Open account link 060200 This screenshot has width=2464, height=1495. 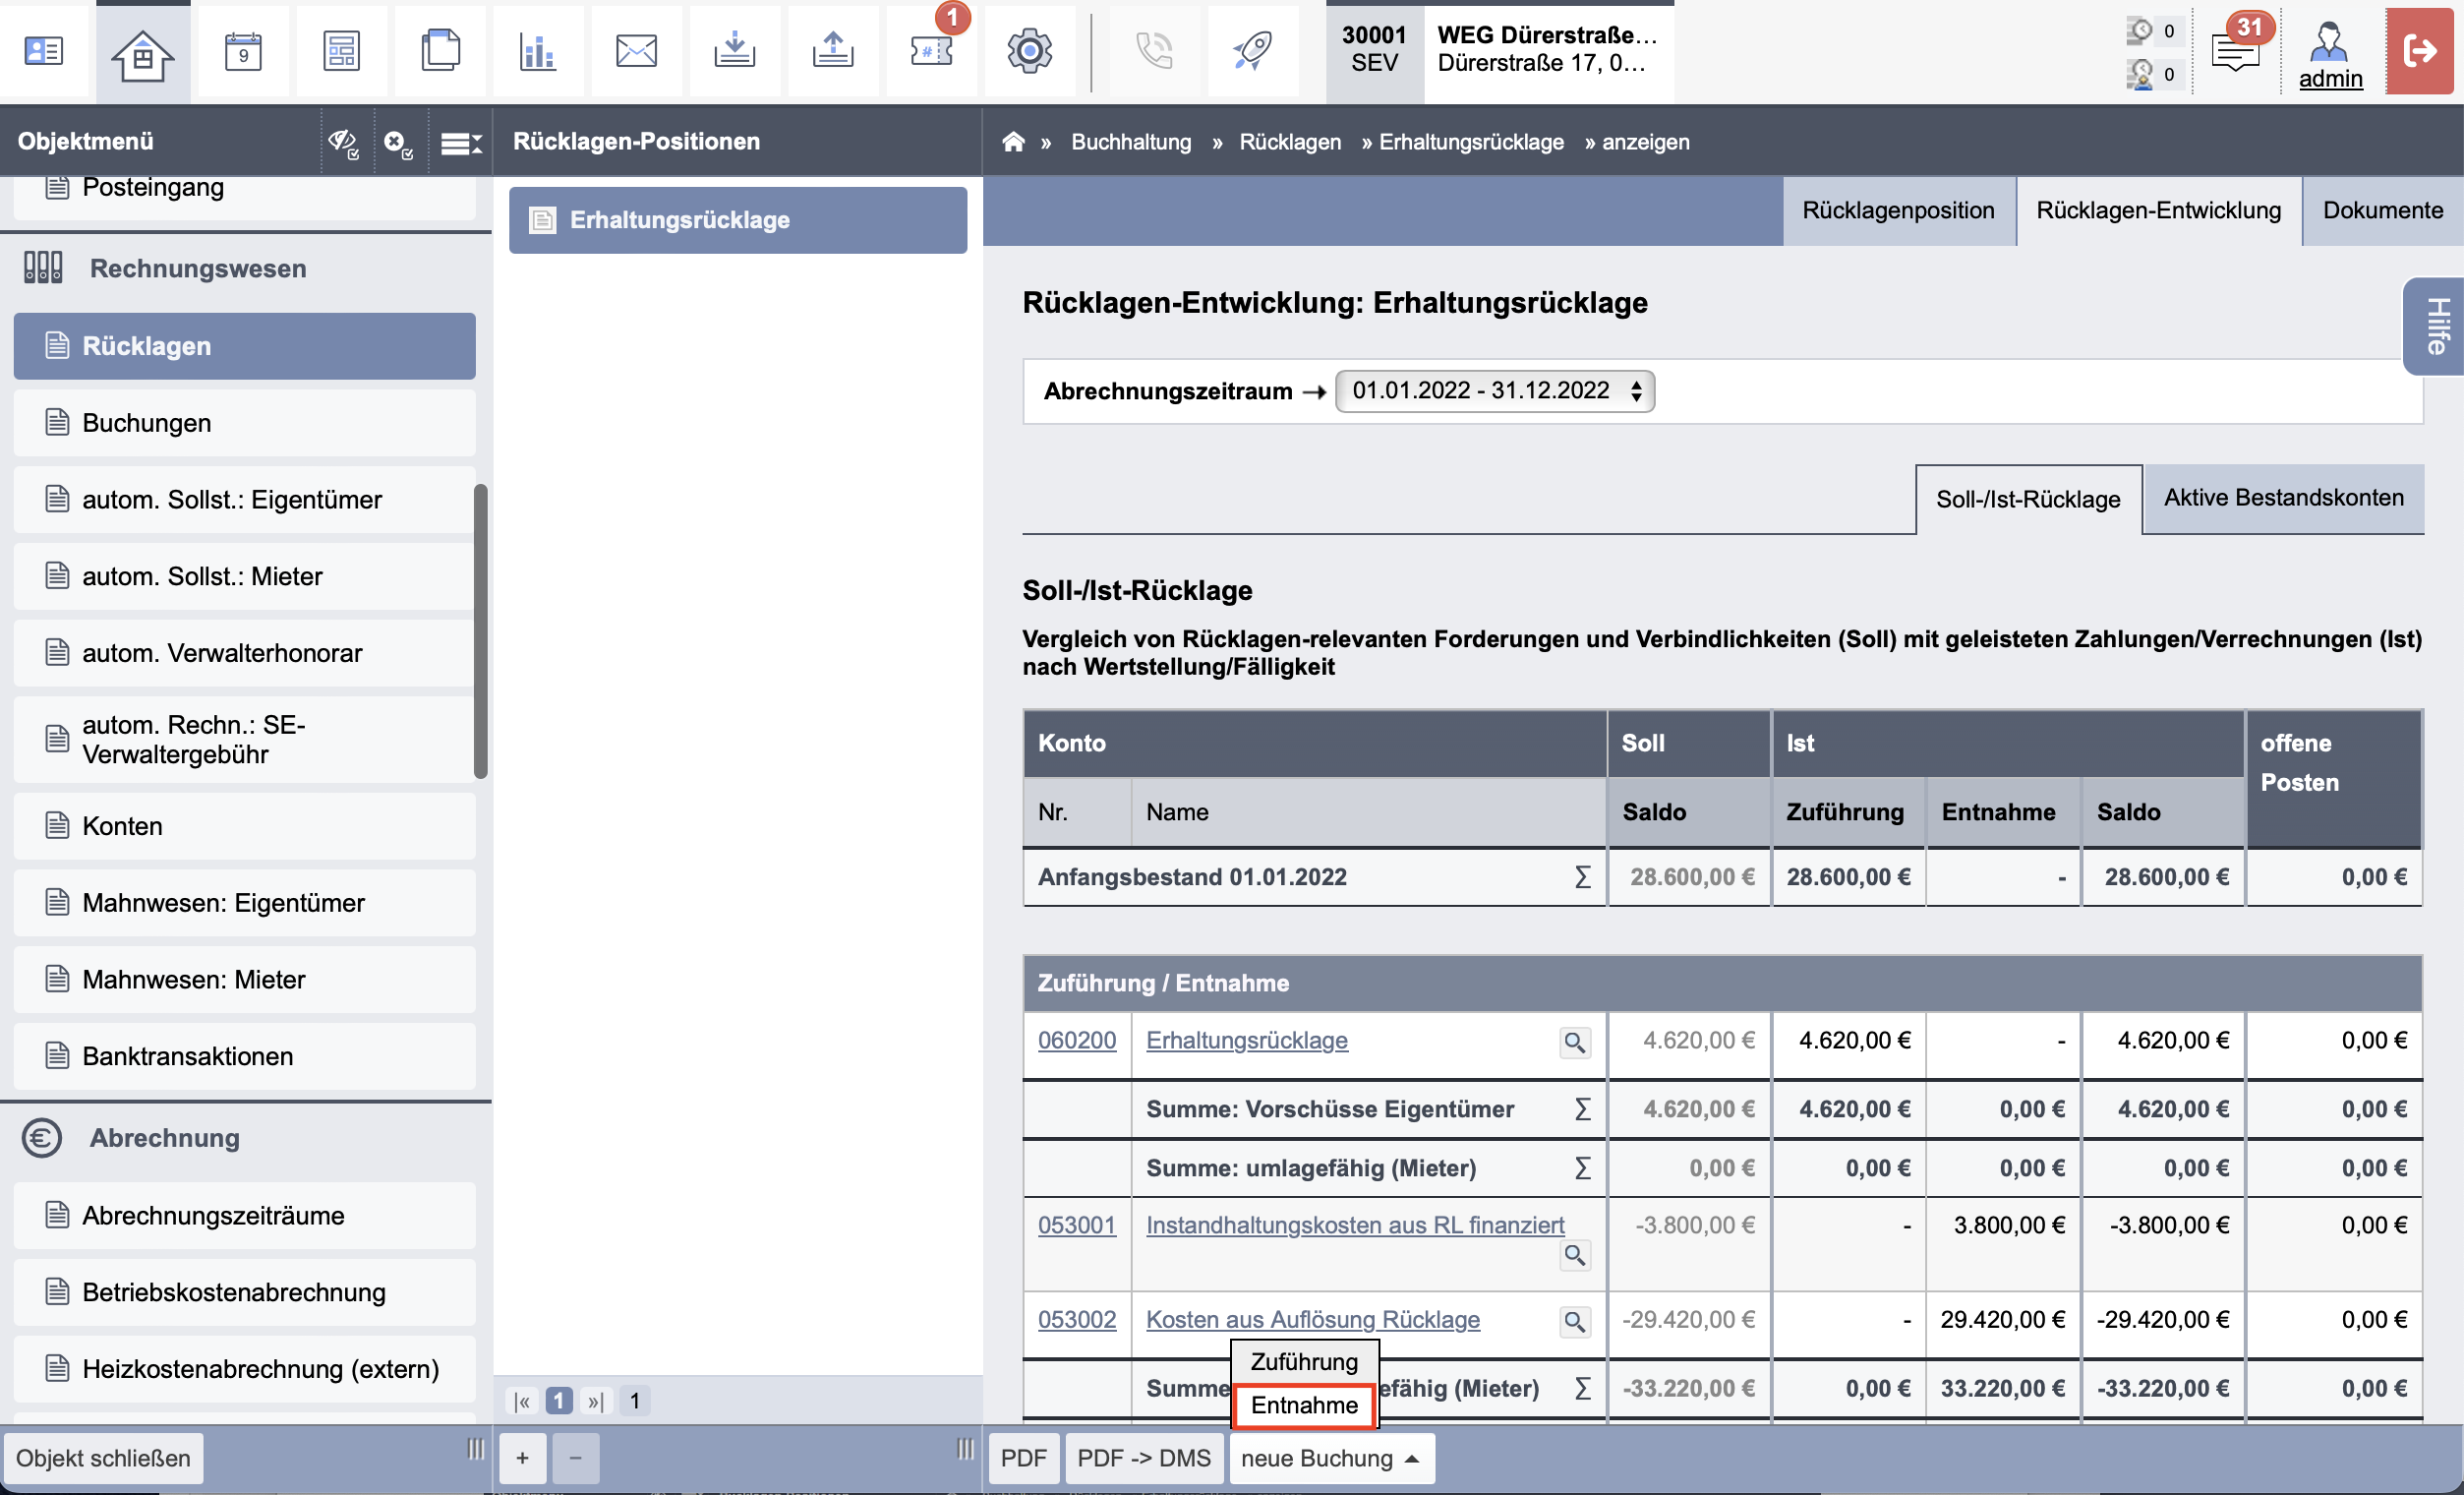pos(1076,1040)
